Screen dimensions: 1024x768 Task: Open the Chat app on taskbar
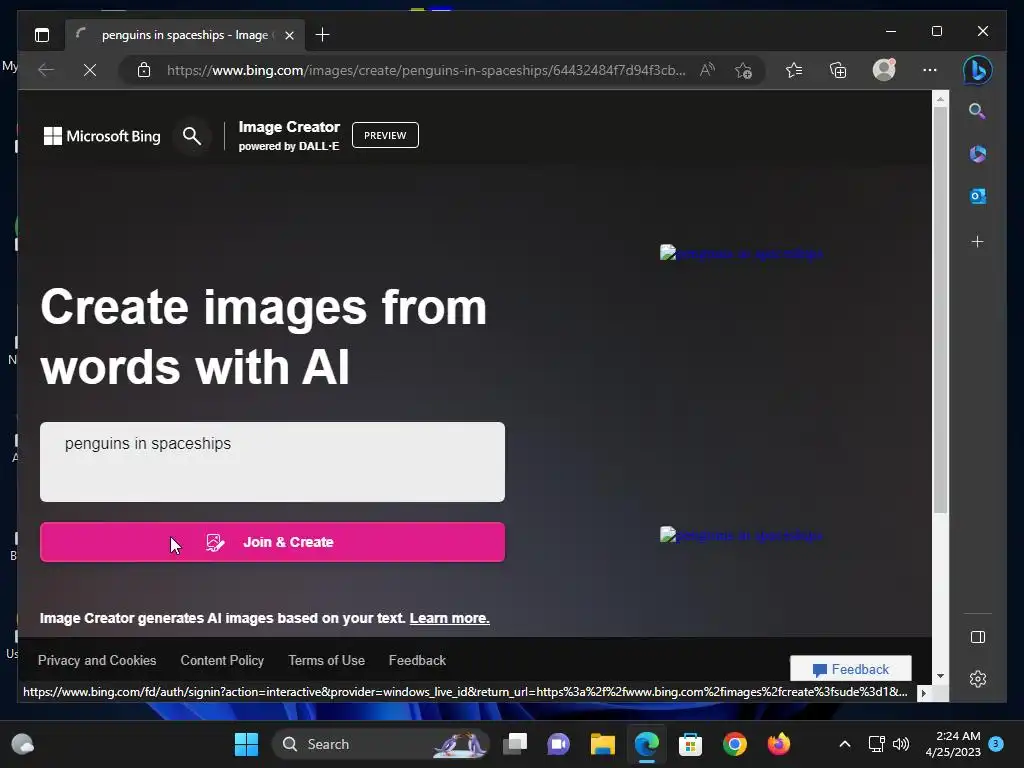pos(558,744)
